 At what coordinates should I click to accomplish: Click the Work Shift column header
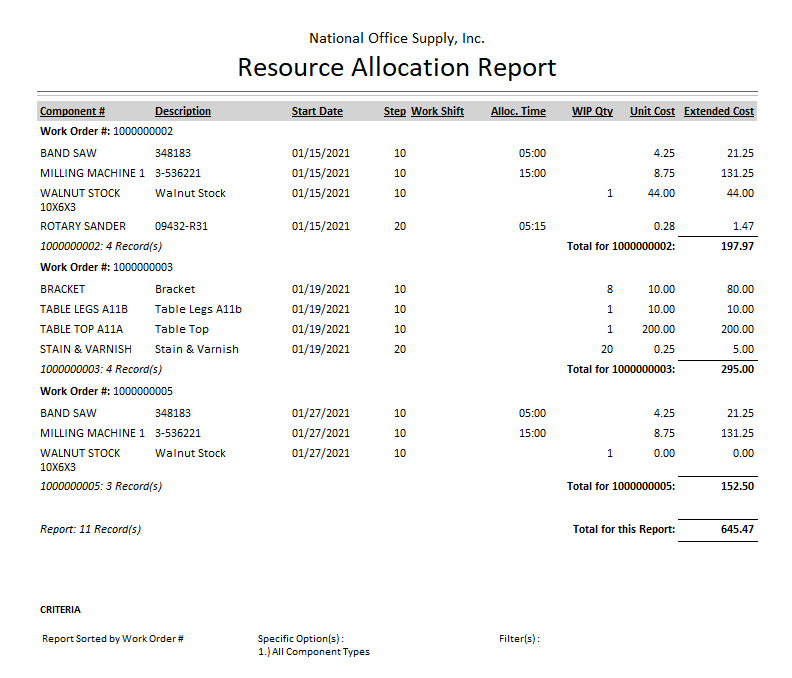point(437,111)
